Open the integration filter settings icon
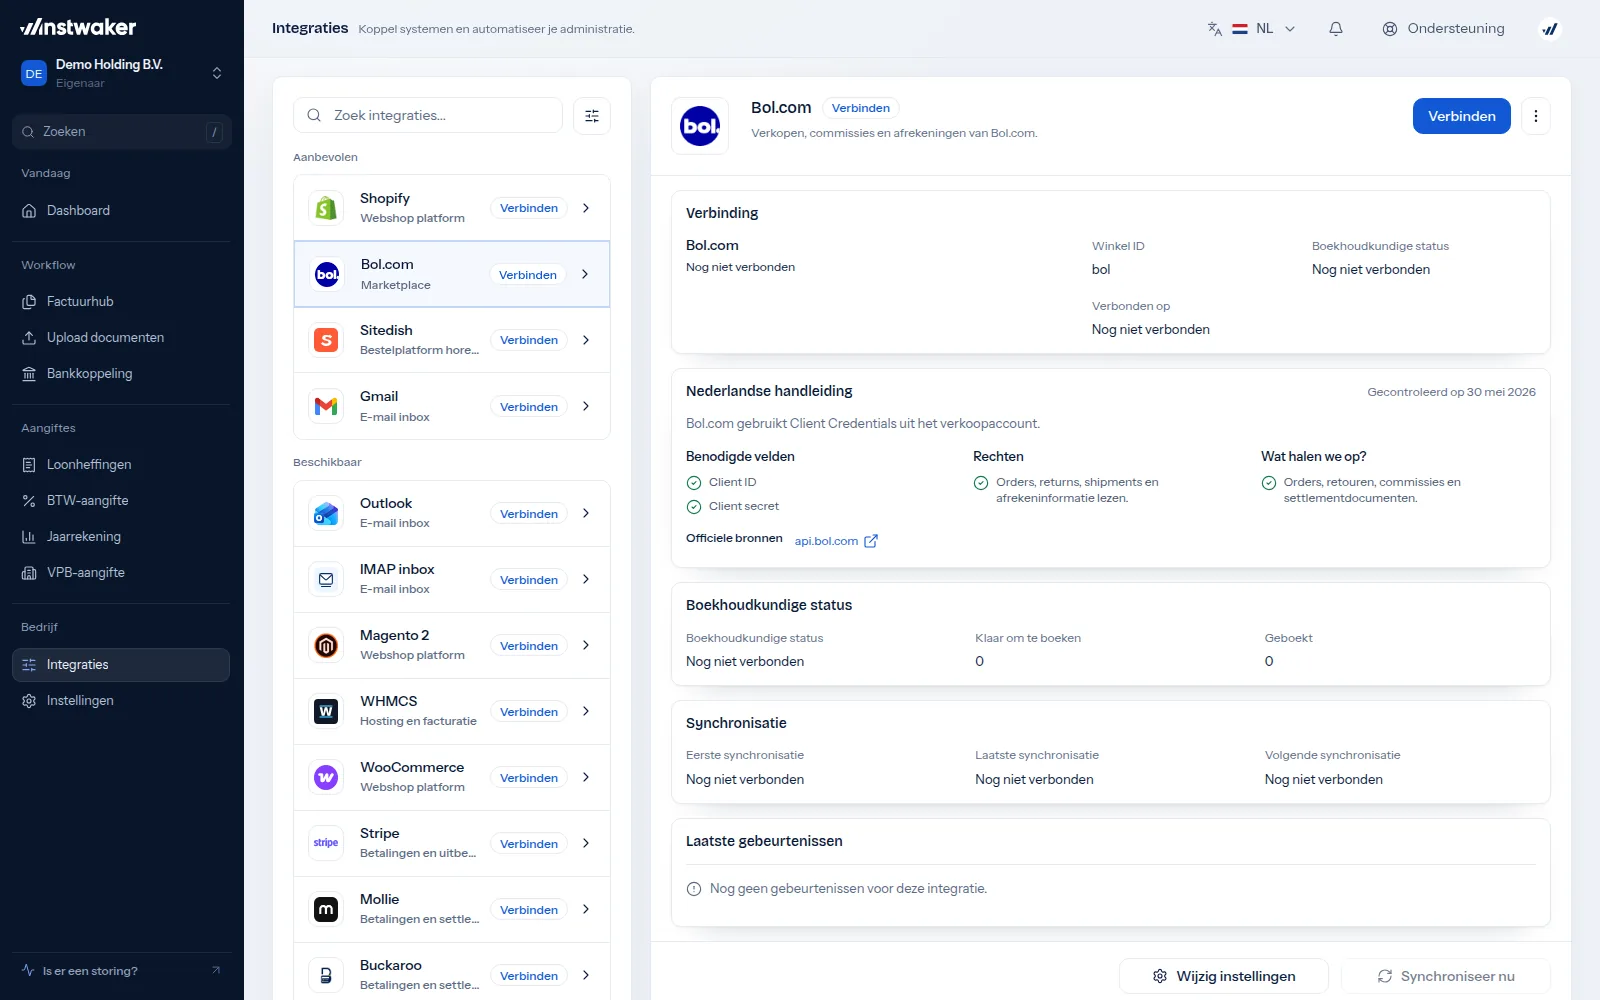Viewport: 1600px width, 1000px height. tap(592, 116)
